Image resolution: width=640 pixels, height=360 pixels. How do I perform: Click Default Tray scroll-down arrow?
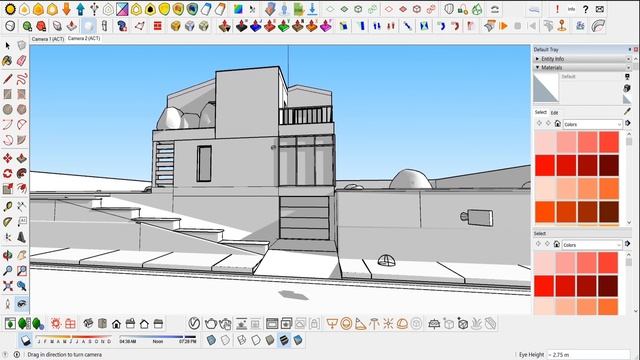click(636, 311)
